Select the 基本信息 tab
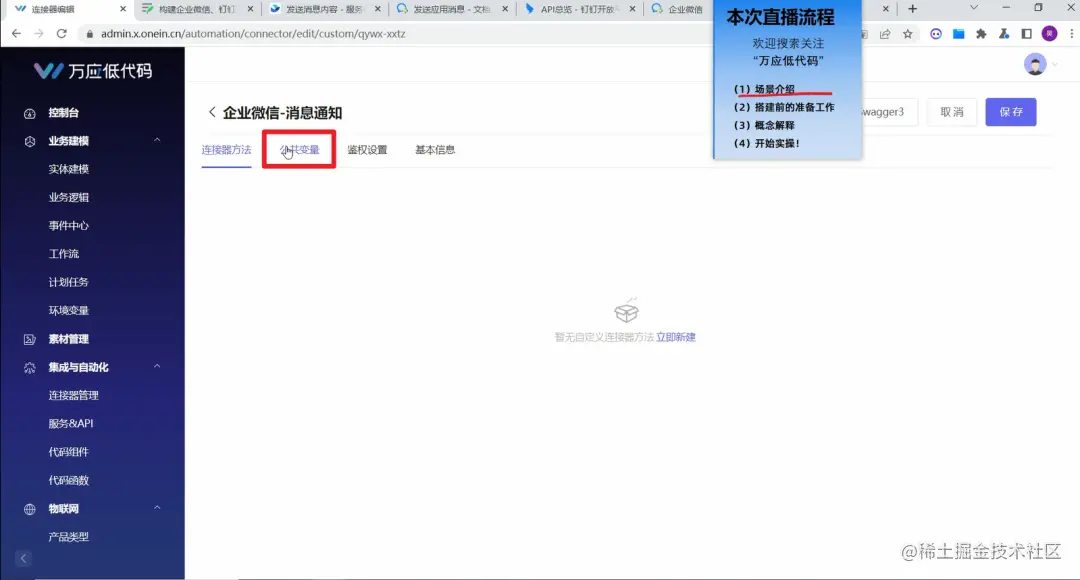 coord(435,149)
